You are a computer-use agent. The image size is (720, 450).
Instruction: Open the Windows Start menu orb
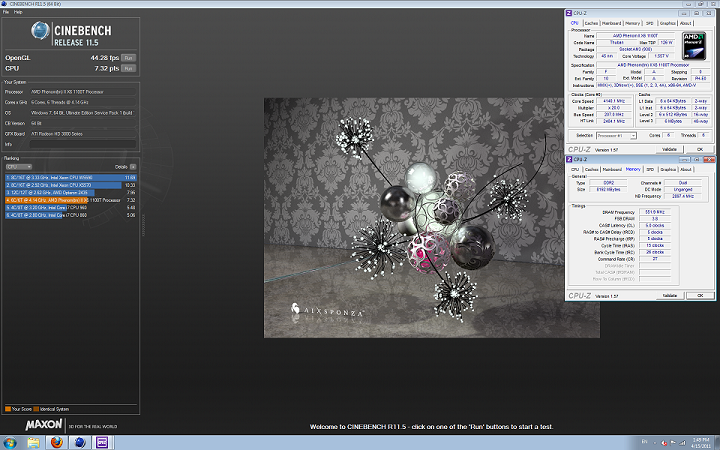10,443
